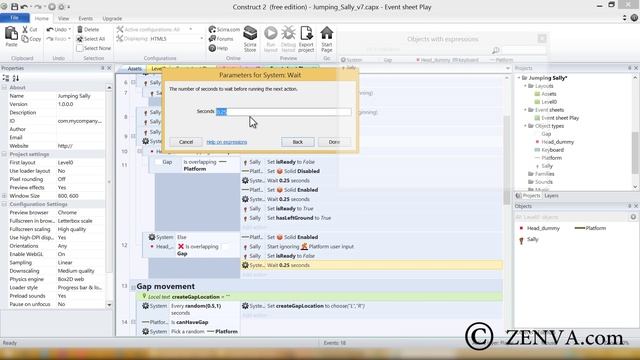Select Event sheet Play in project tree
This screenshot has width=640, height=360.
pyautogui.click(x=560, y=118)
